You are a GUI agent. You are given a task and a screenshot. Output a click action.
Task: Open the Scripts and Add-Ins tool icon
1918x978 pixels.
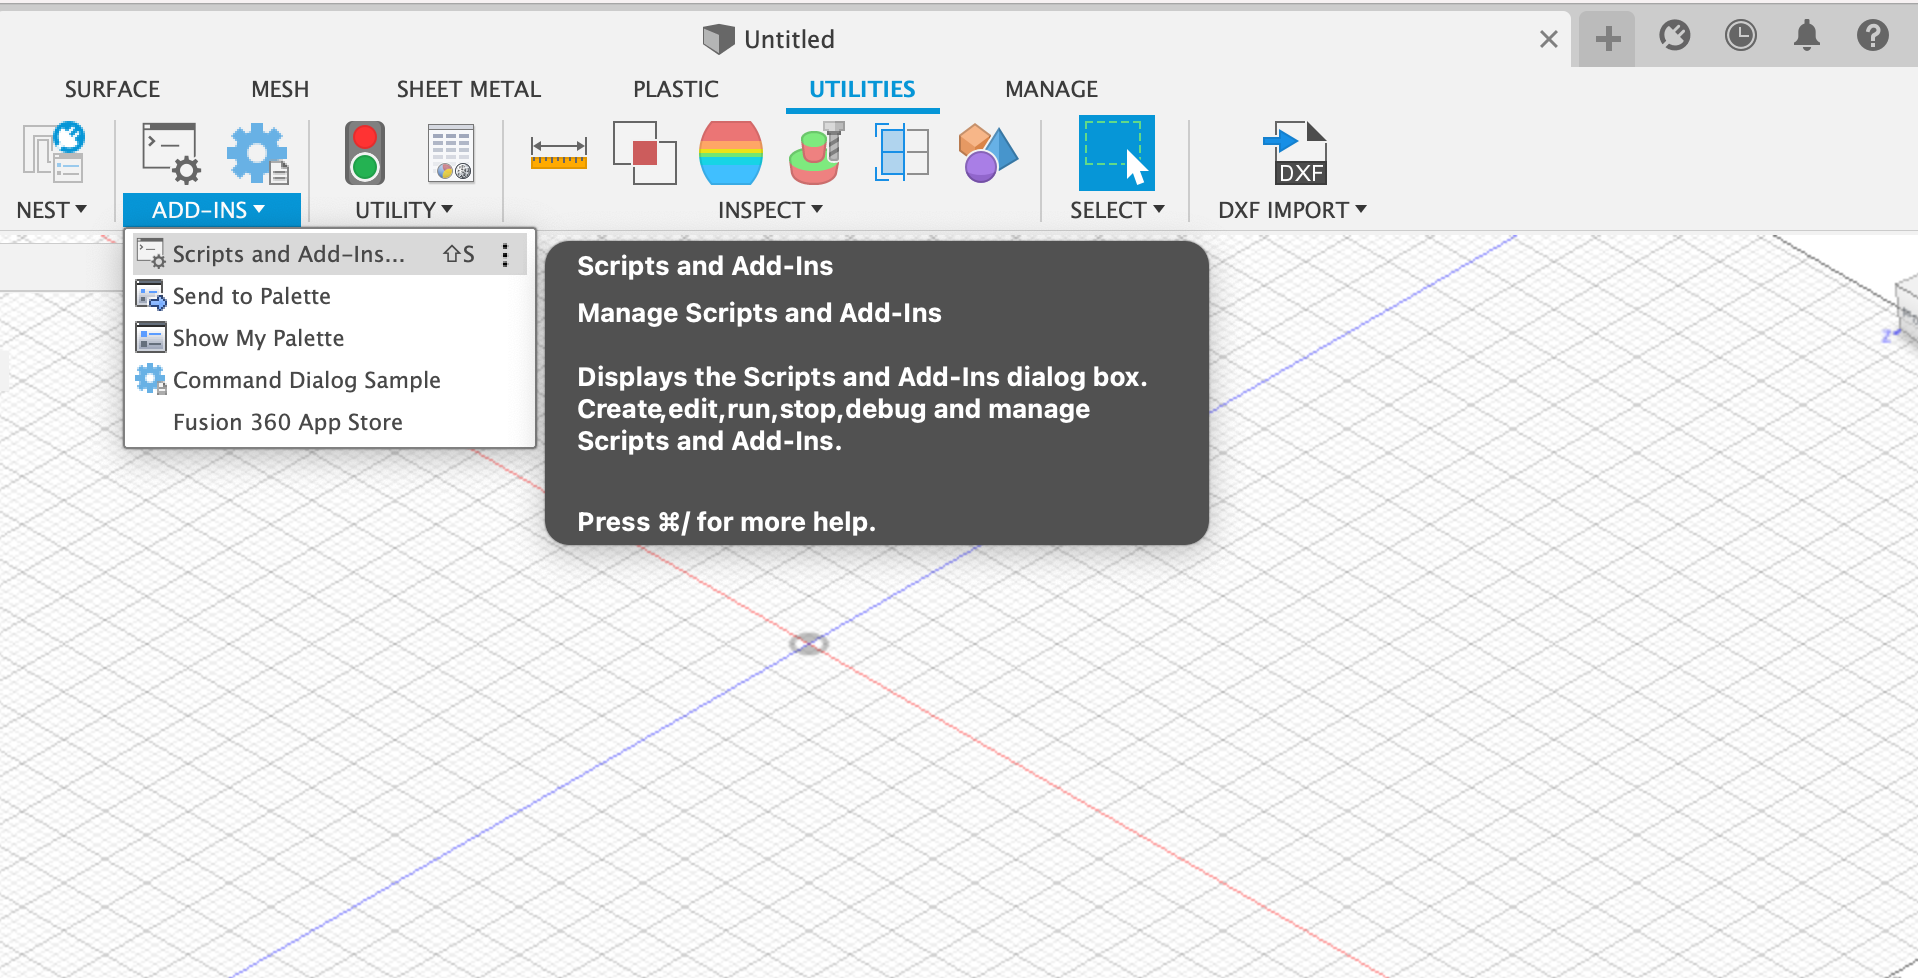169,153
